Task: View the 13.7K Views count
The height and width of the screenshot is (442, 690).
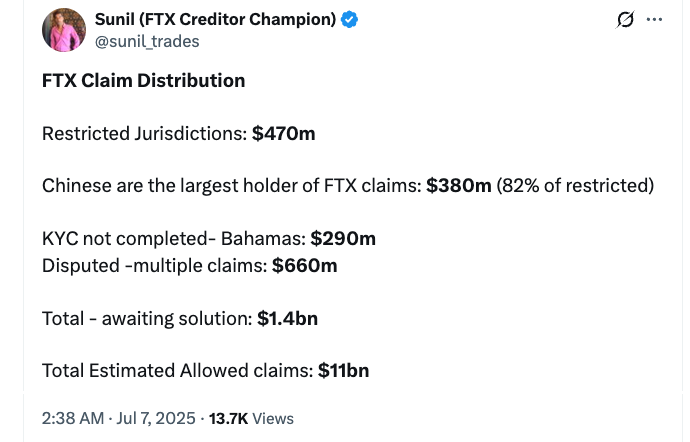Action: coord(251,418)
